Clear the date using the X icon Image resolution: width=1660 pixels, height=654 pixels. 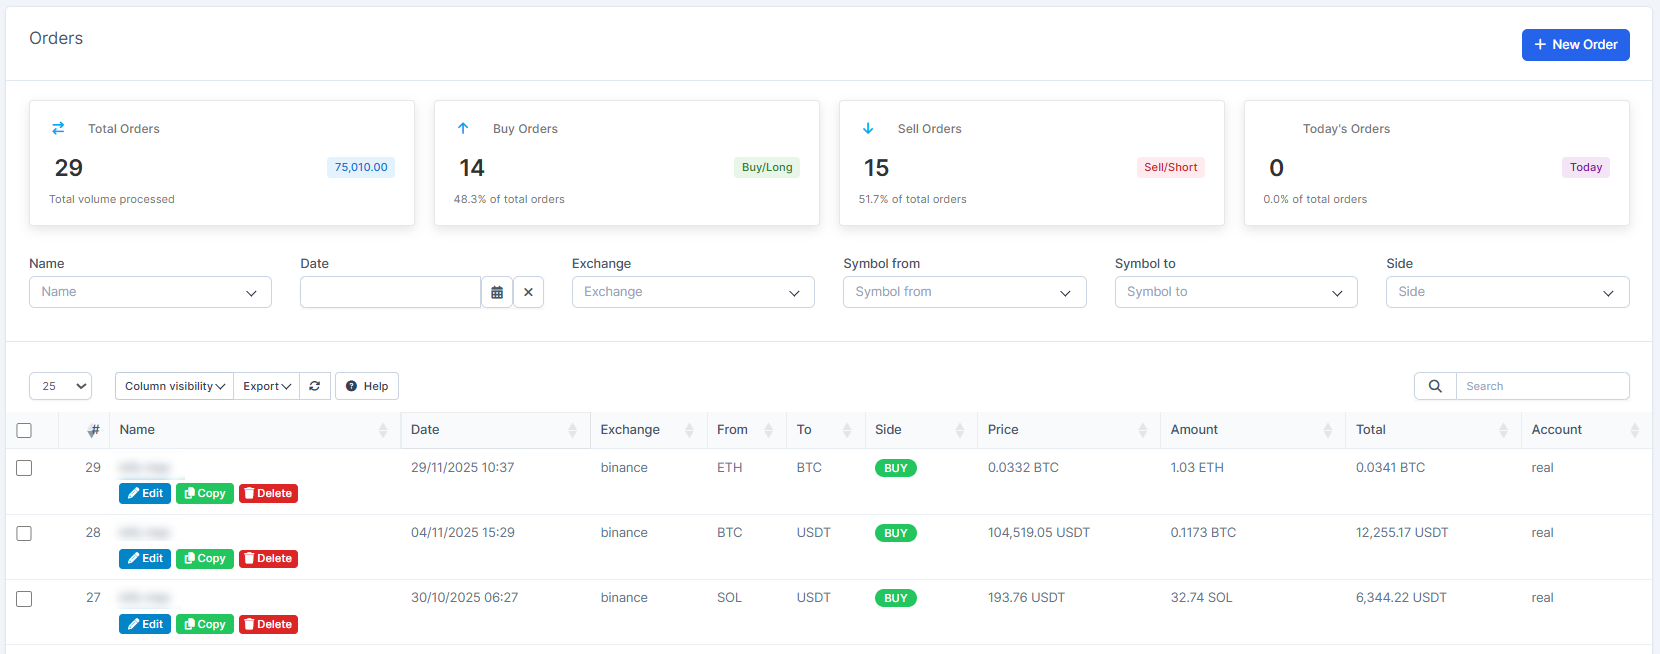528,292
